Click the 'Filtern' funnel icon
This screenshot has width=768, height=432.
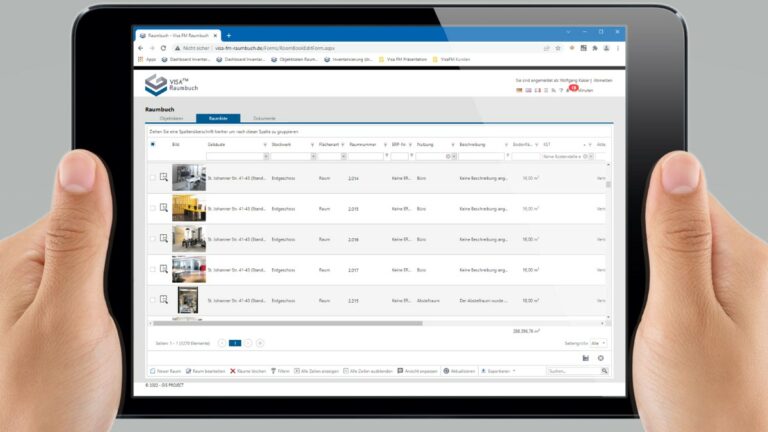[x=272, y=370]
